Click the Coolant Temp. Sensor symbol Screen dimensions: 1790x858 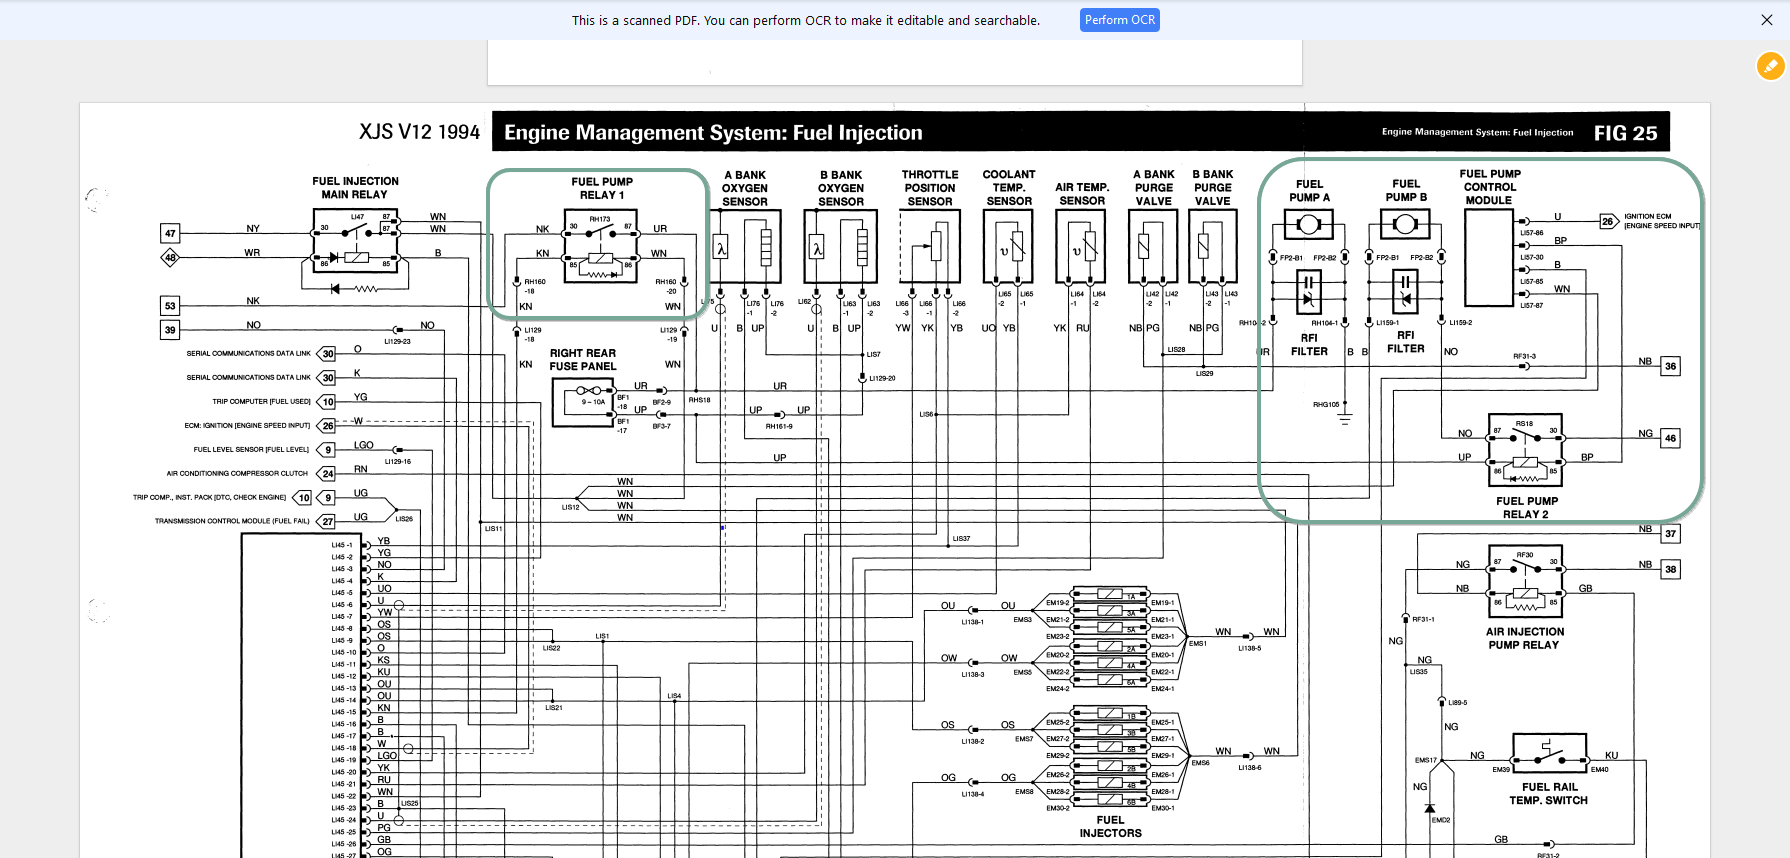coord(1009,246)
